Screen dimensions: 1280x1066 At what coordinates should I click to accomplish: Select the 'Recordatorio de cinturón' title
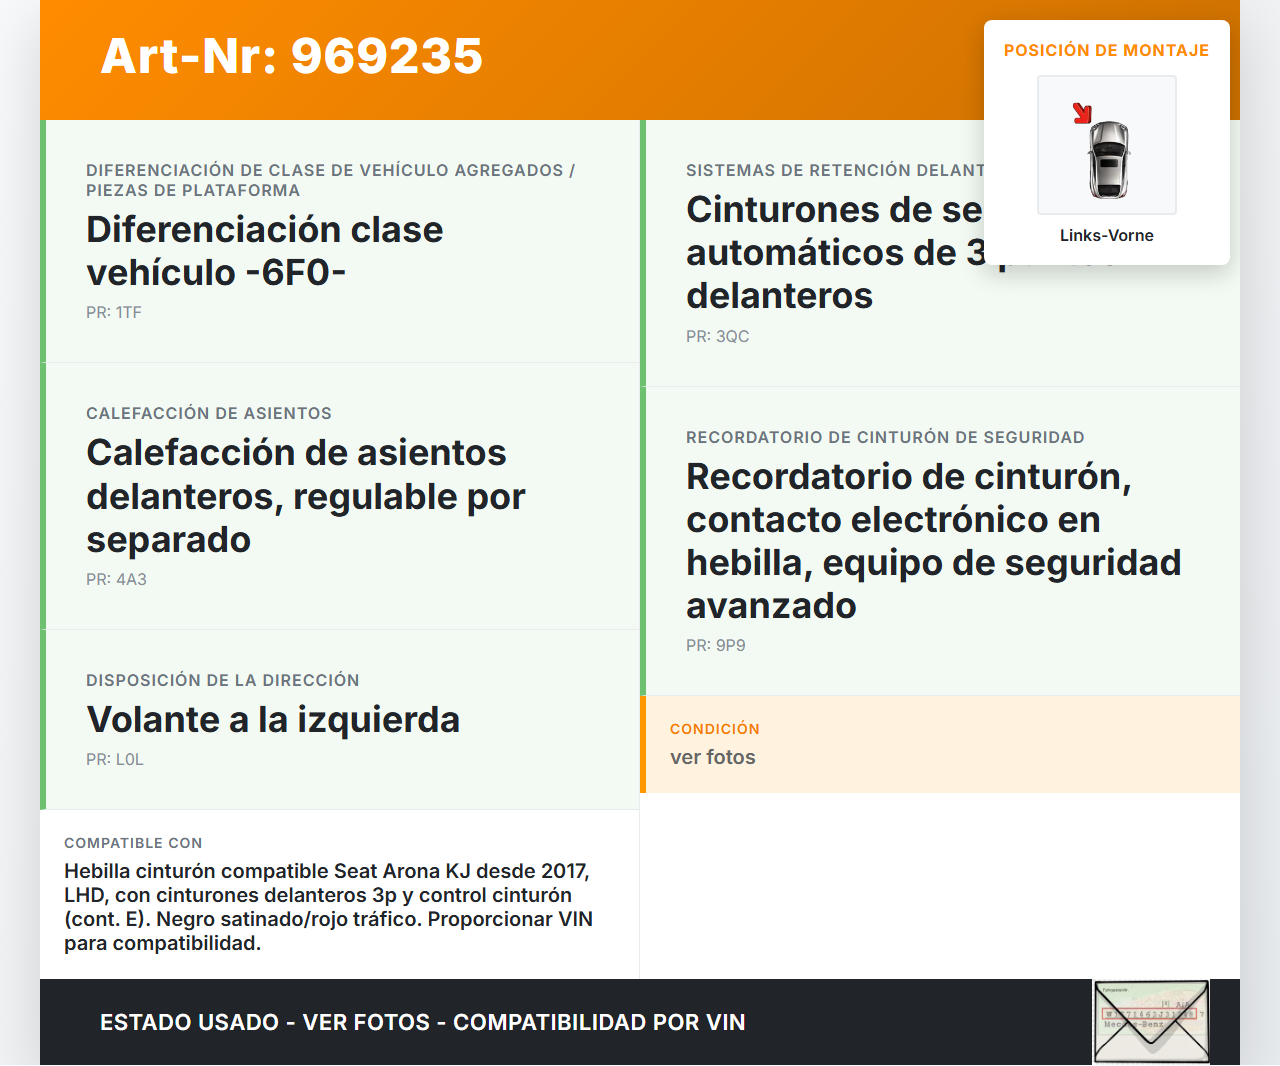pyautogui.click(x=934, y=540)
